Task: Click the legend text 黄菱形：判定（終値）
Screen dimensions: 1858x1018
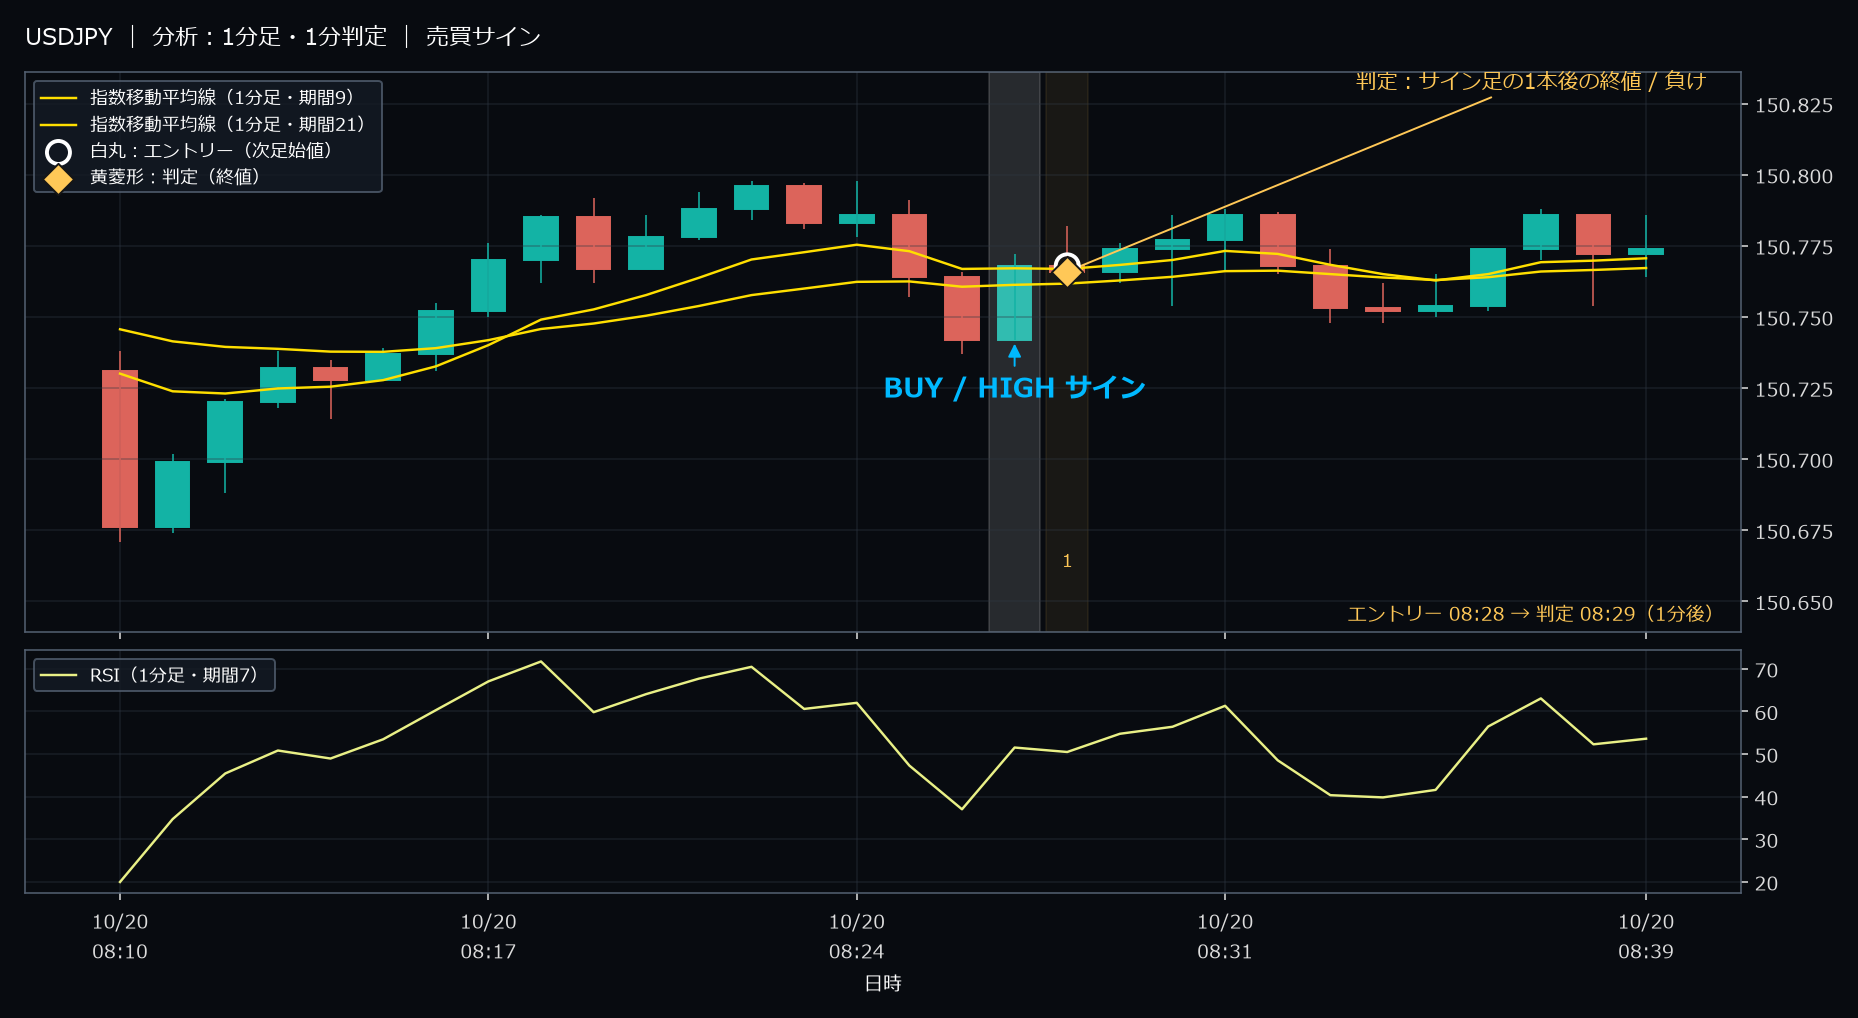Action: coord(175,176)
